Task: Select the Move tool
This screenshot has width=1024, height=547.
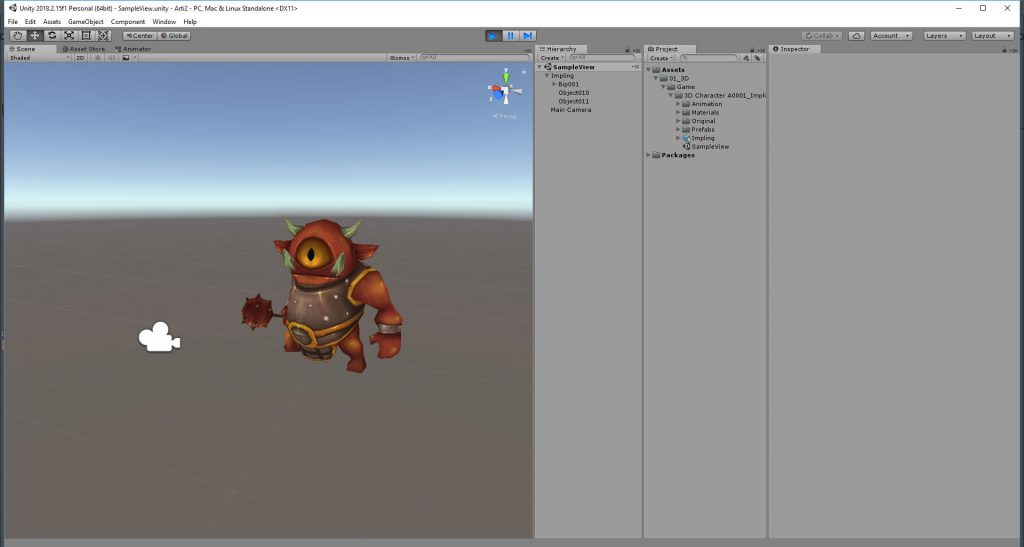Action: point(35,36)
